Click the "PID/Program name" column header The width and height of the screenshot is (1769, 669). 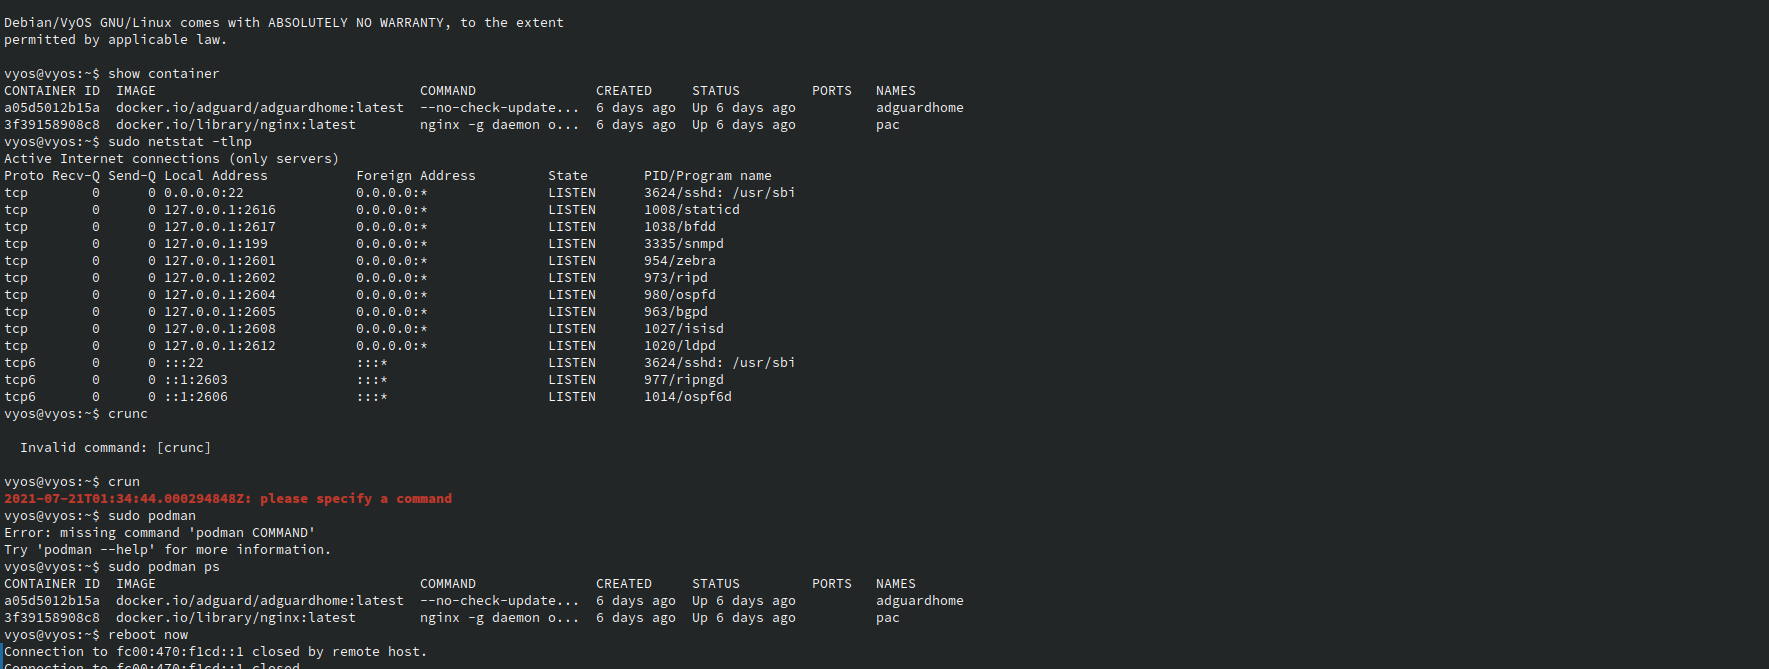pos(707,176)
